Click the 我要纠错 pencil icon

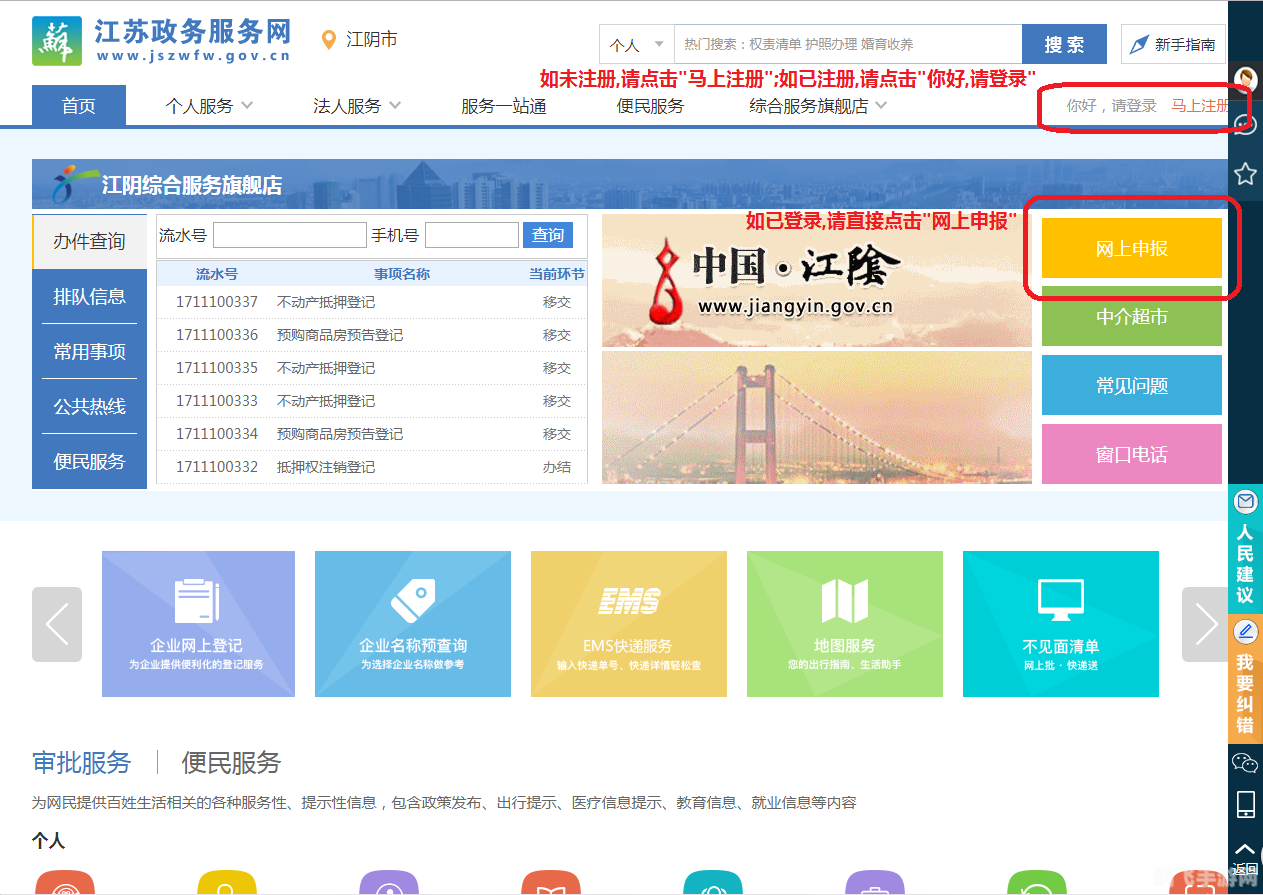[x=1244, y=632]
